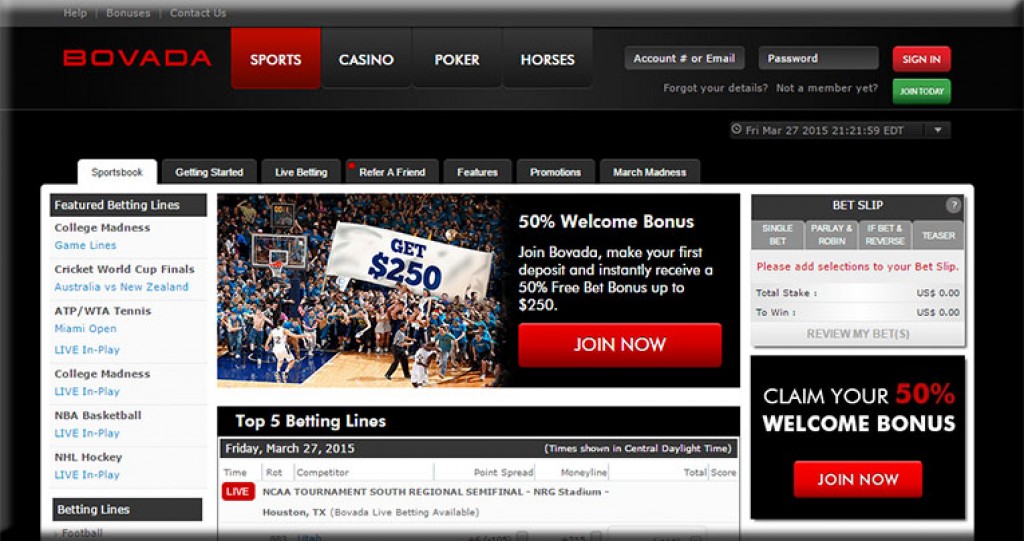The width and height of the screenshot is (1024, 541).
Task: Switch to the Features tab
Action: [x=477, y=172]
